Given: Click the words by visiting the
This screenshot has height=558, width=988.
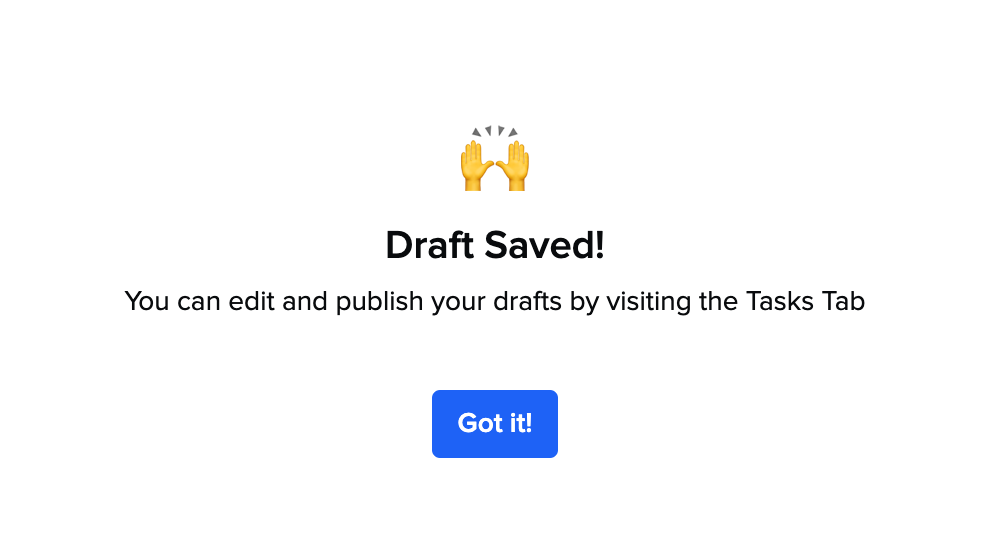Looking at the screenshot, I should [x=654, y=302].
